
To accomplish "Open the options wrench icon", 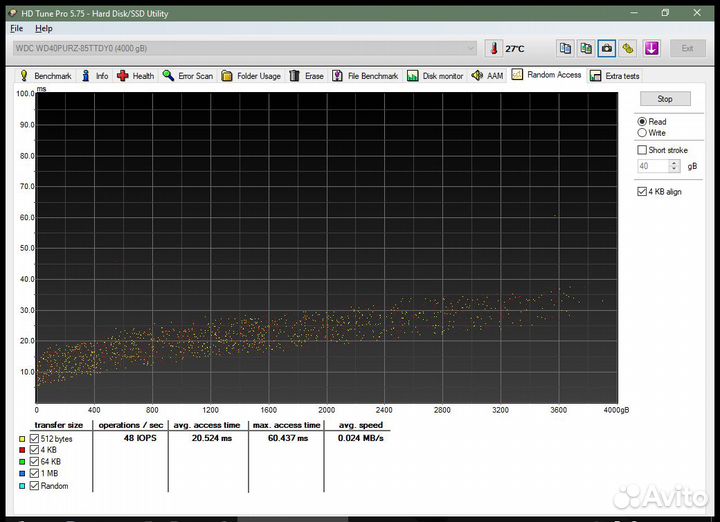I will coord(627,48).
